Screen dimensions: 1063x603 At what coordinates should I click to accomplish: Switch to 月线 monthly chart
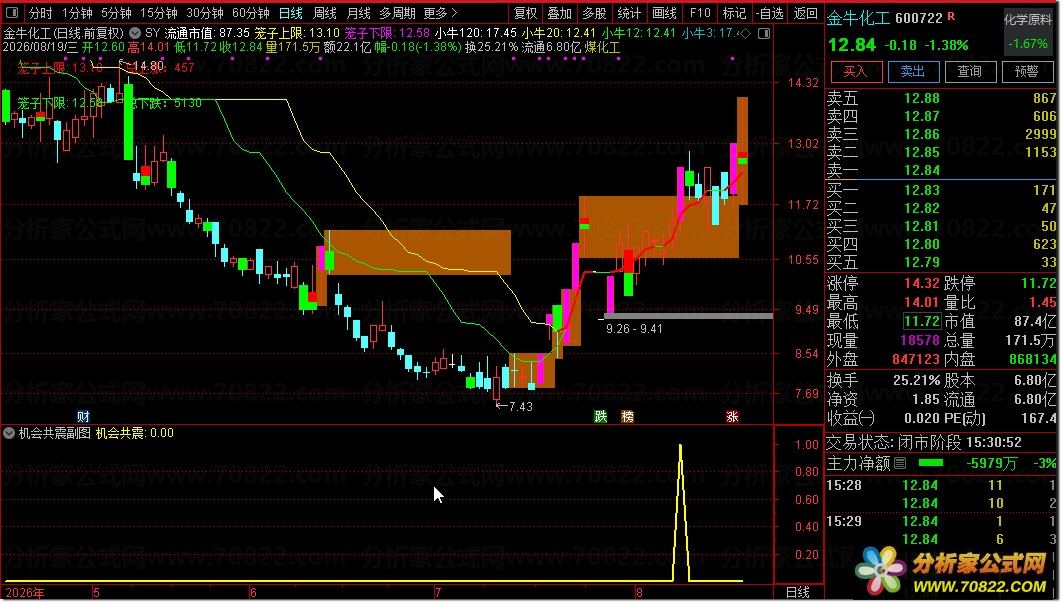359,13
